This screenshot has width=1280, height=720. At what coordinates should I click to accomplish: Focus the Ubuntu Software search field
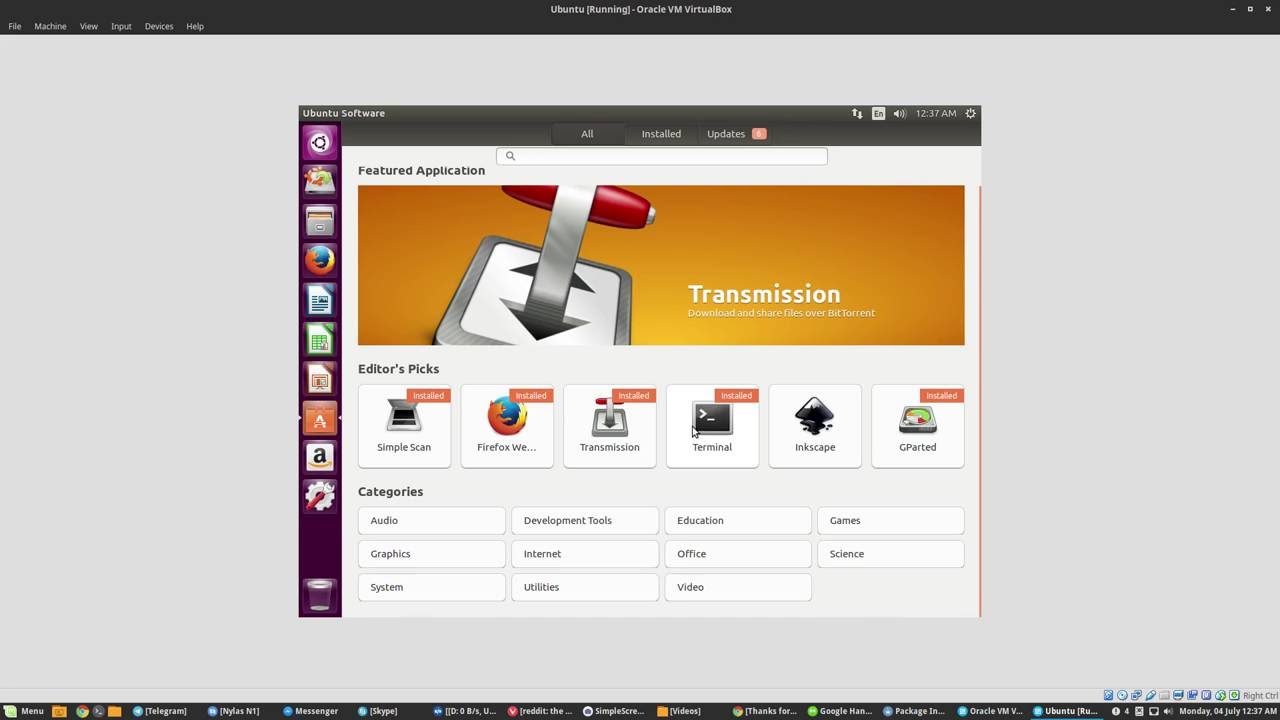tap(662, 155)
